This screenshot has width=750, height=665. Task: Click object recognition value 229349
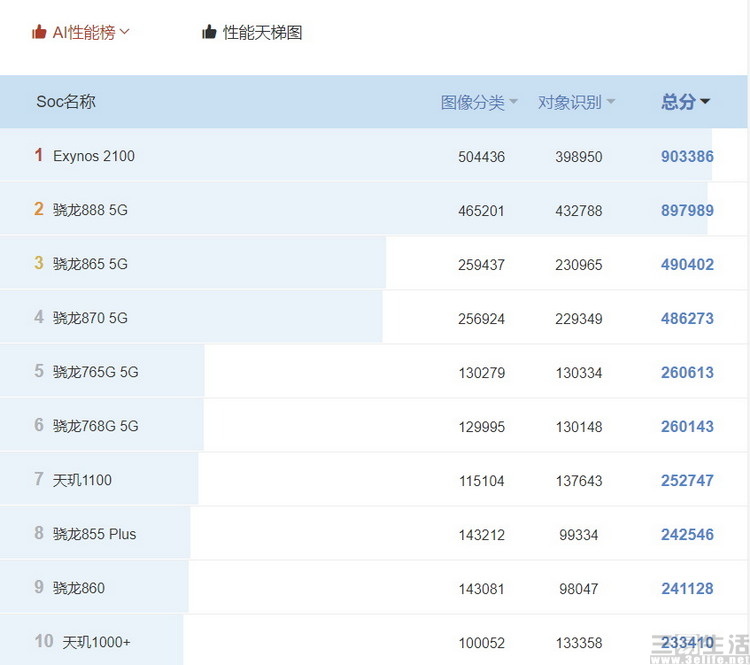pyautogui.click(x=579, y=319)
